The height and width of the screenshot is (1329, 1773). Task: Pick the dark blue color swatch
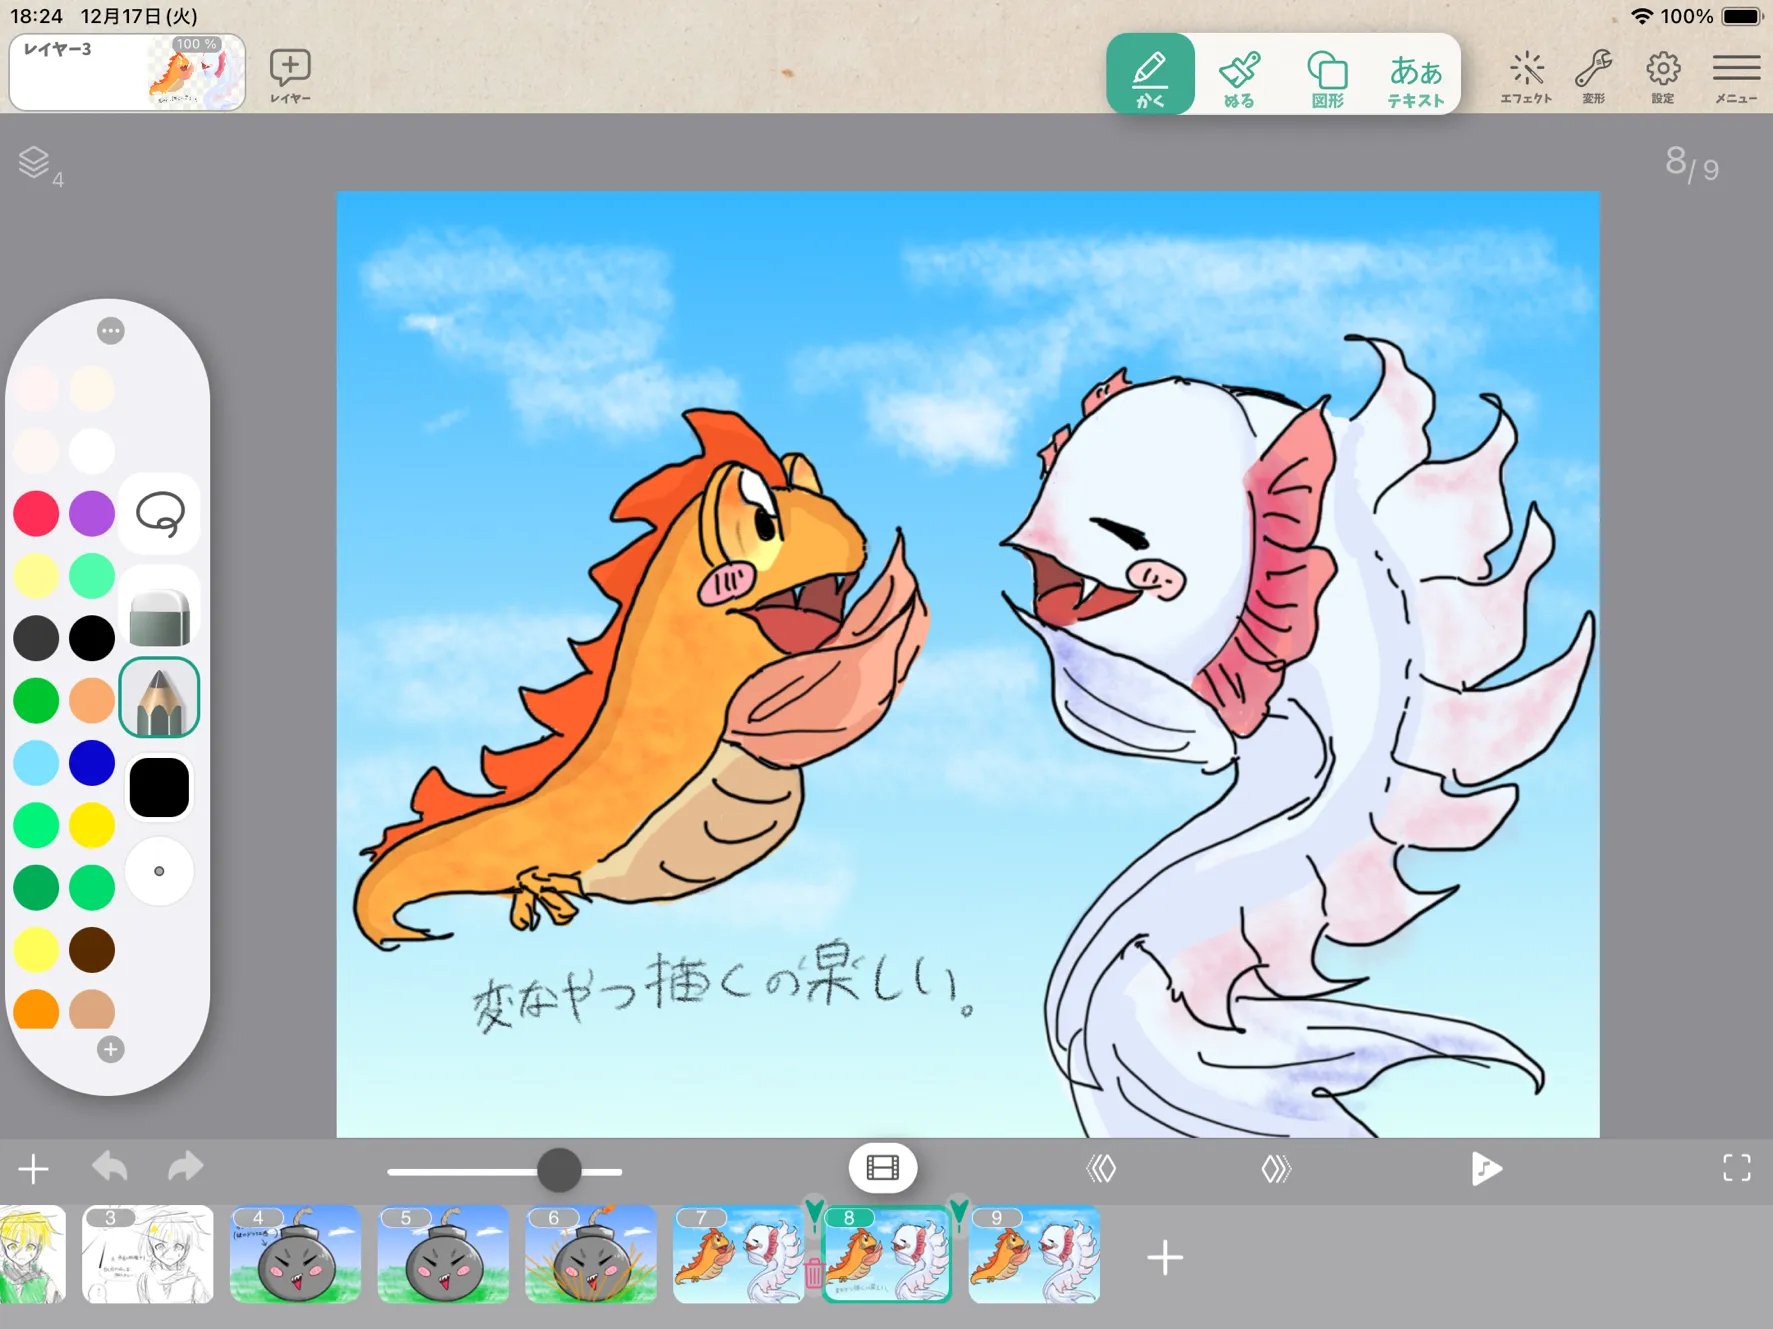pos(92,763)
